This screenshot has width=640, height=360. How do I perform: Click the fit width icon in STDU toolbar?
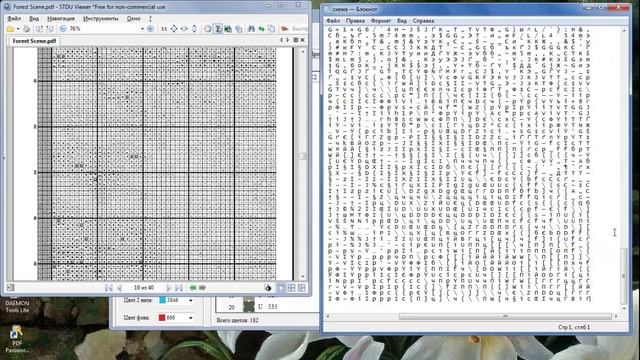(x=184, y=29)
